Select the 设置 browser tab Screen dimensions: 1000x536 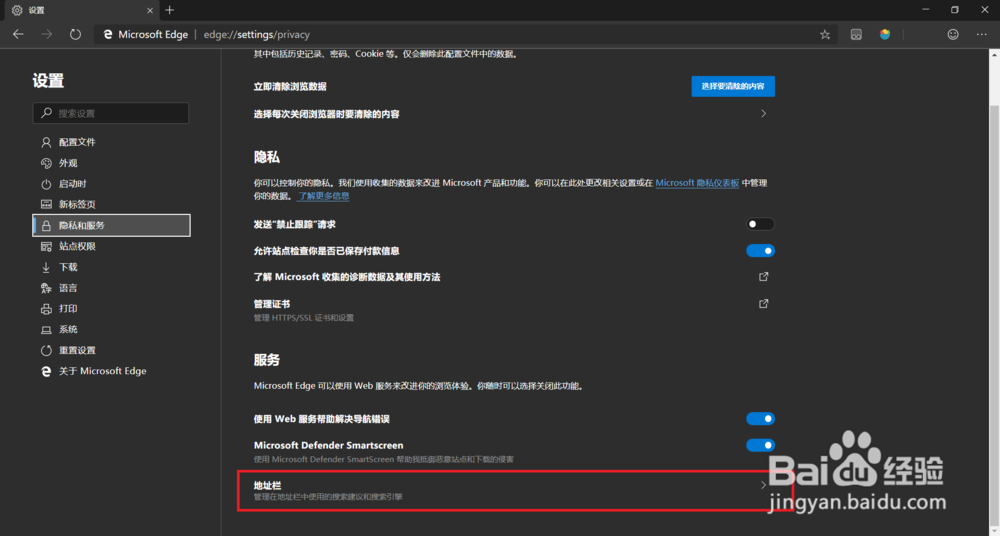pos(82,10)
